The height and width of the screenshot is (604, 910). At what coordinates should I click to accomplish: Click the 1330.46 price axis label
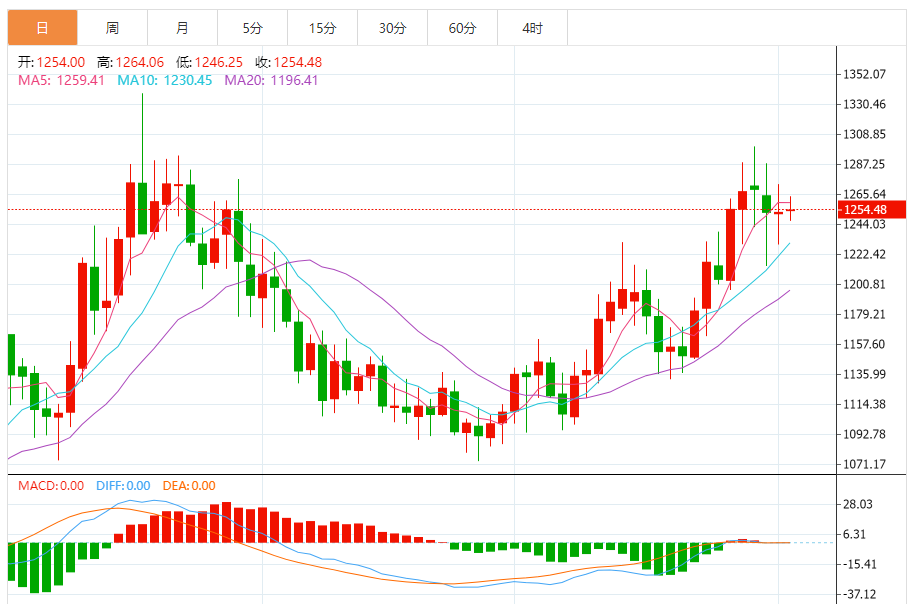pyautogui.click(x=864, y=104)
